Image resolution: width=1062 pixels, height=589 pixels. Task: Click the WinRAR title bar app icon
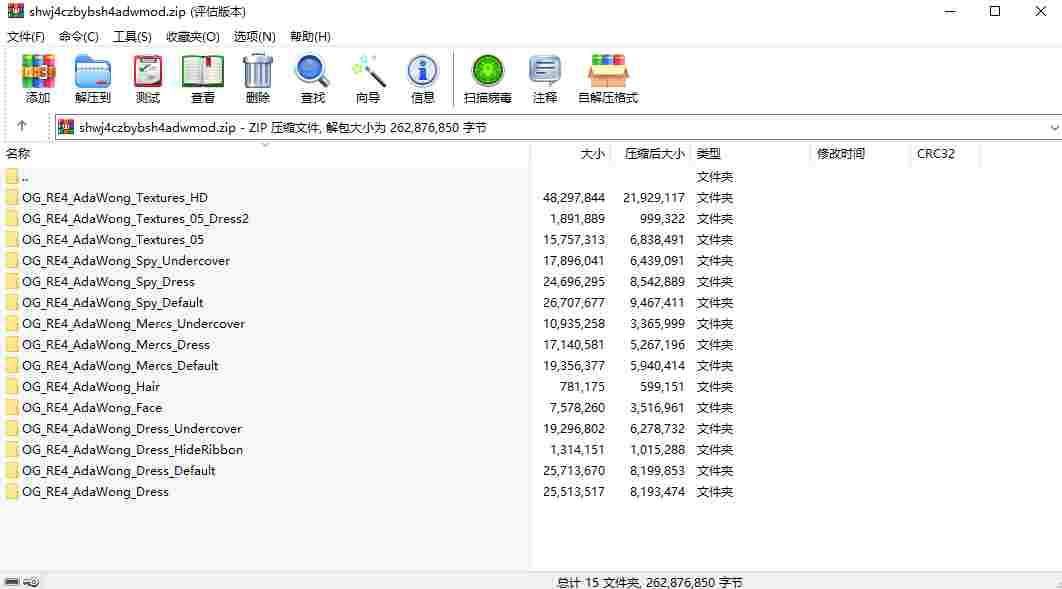click(16, 11)
